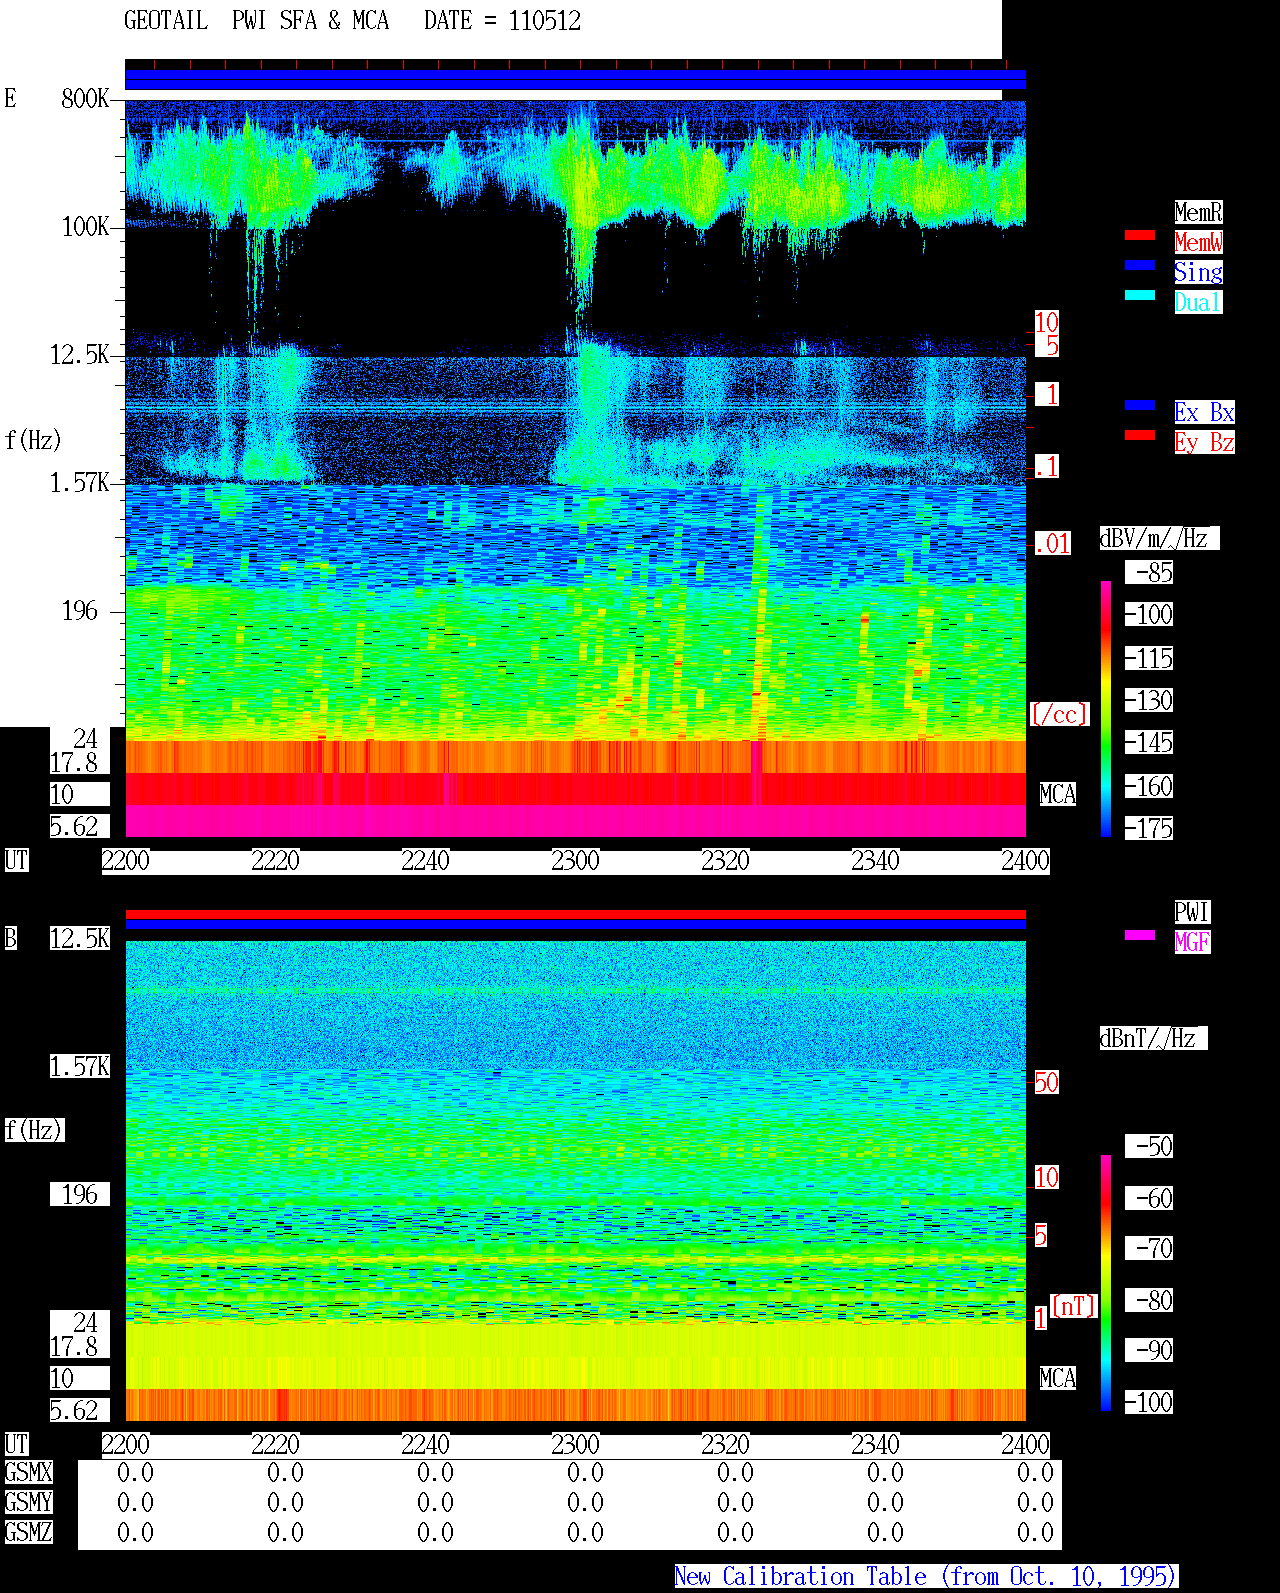Click the cyan Dual legend swatch

(1140, 295)
